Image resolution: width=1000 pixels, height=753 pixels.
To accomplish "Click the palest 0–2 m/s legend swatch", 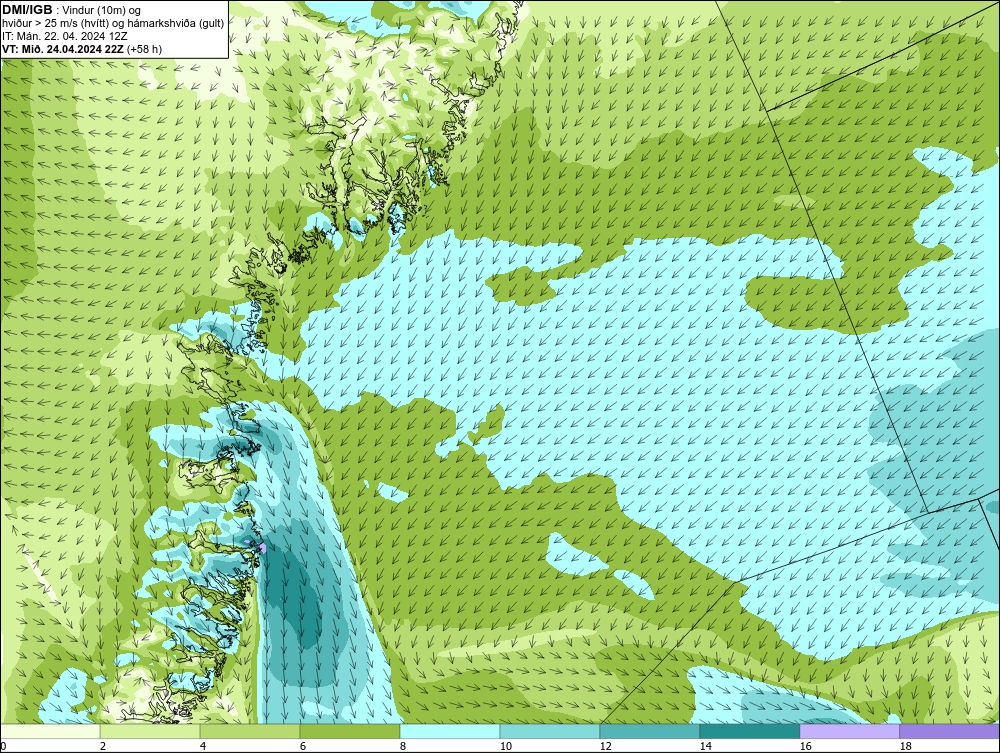I will coord(50,731).
